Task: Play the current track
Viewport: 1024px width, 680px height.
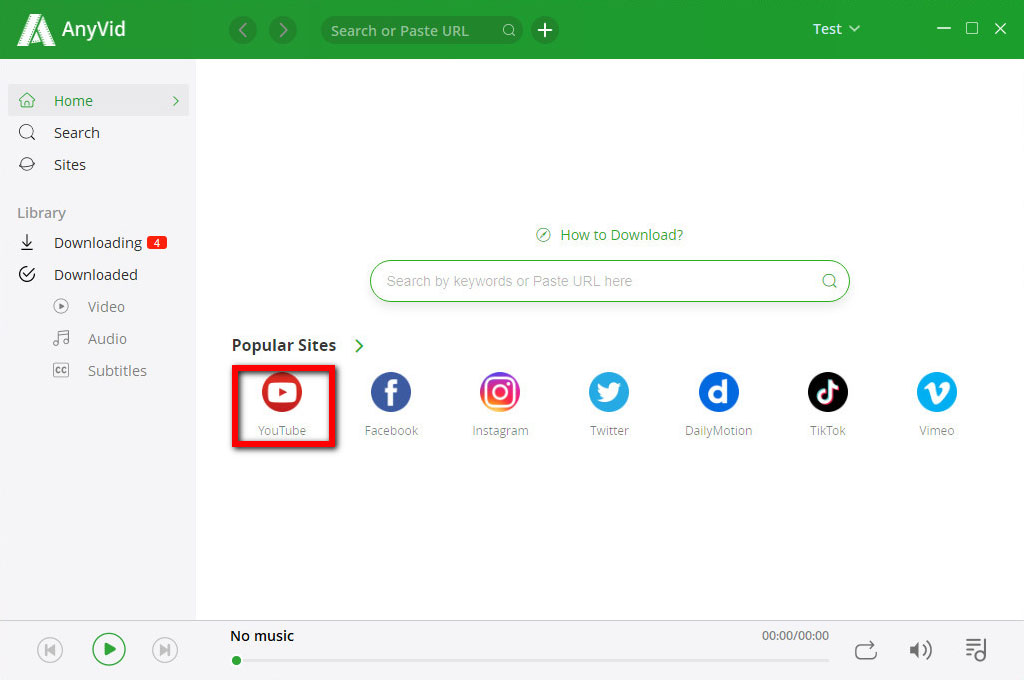Action: pos(108,649)
